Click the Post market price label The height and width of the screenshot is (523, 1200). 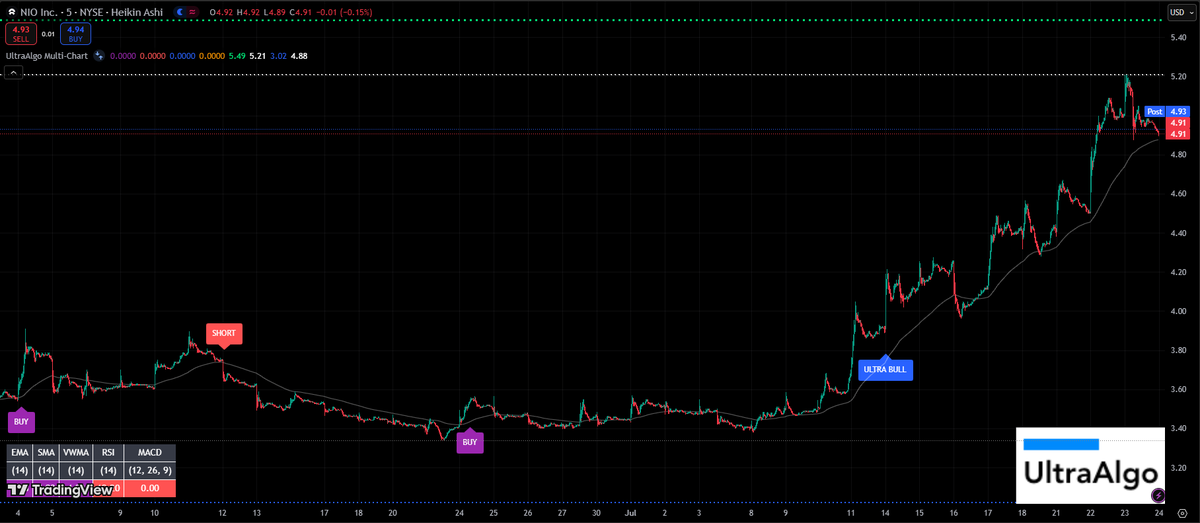pos(1155,111)
